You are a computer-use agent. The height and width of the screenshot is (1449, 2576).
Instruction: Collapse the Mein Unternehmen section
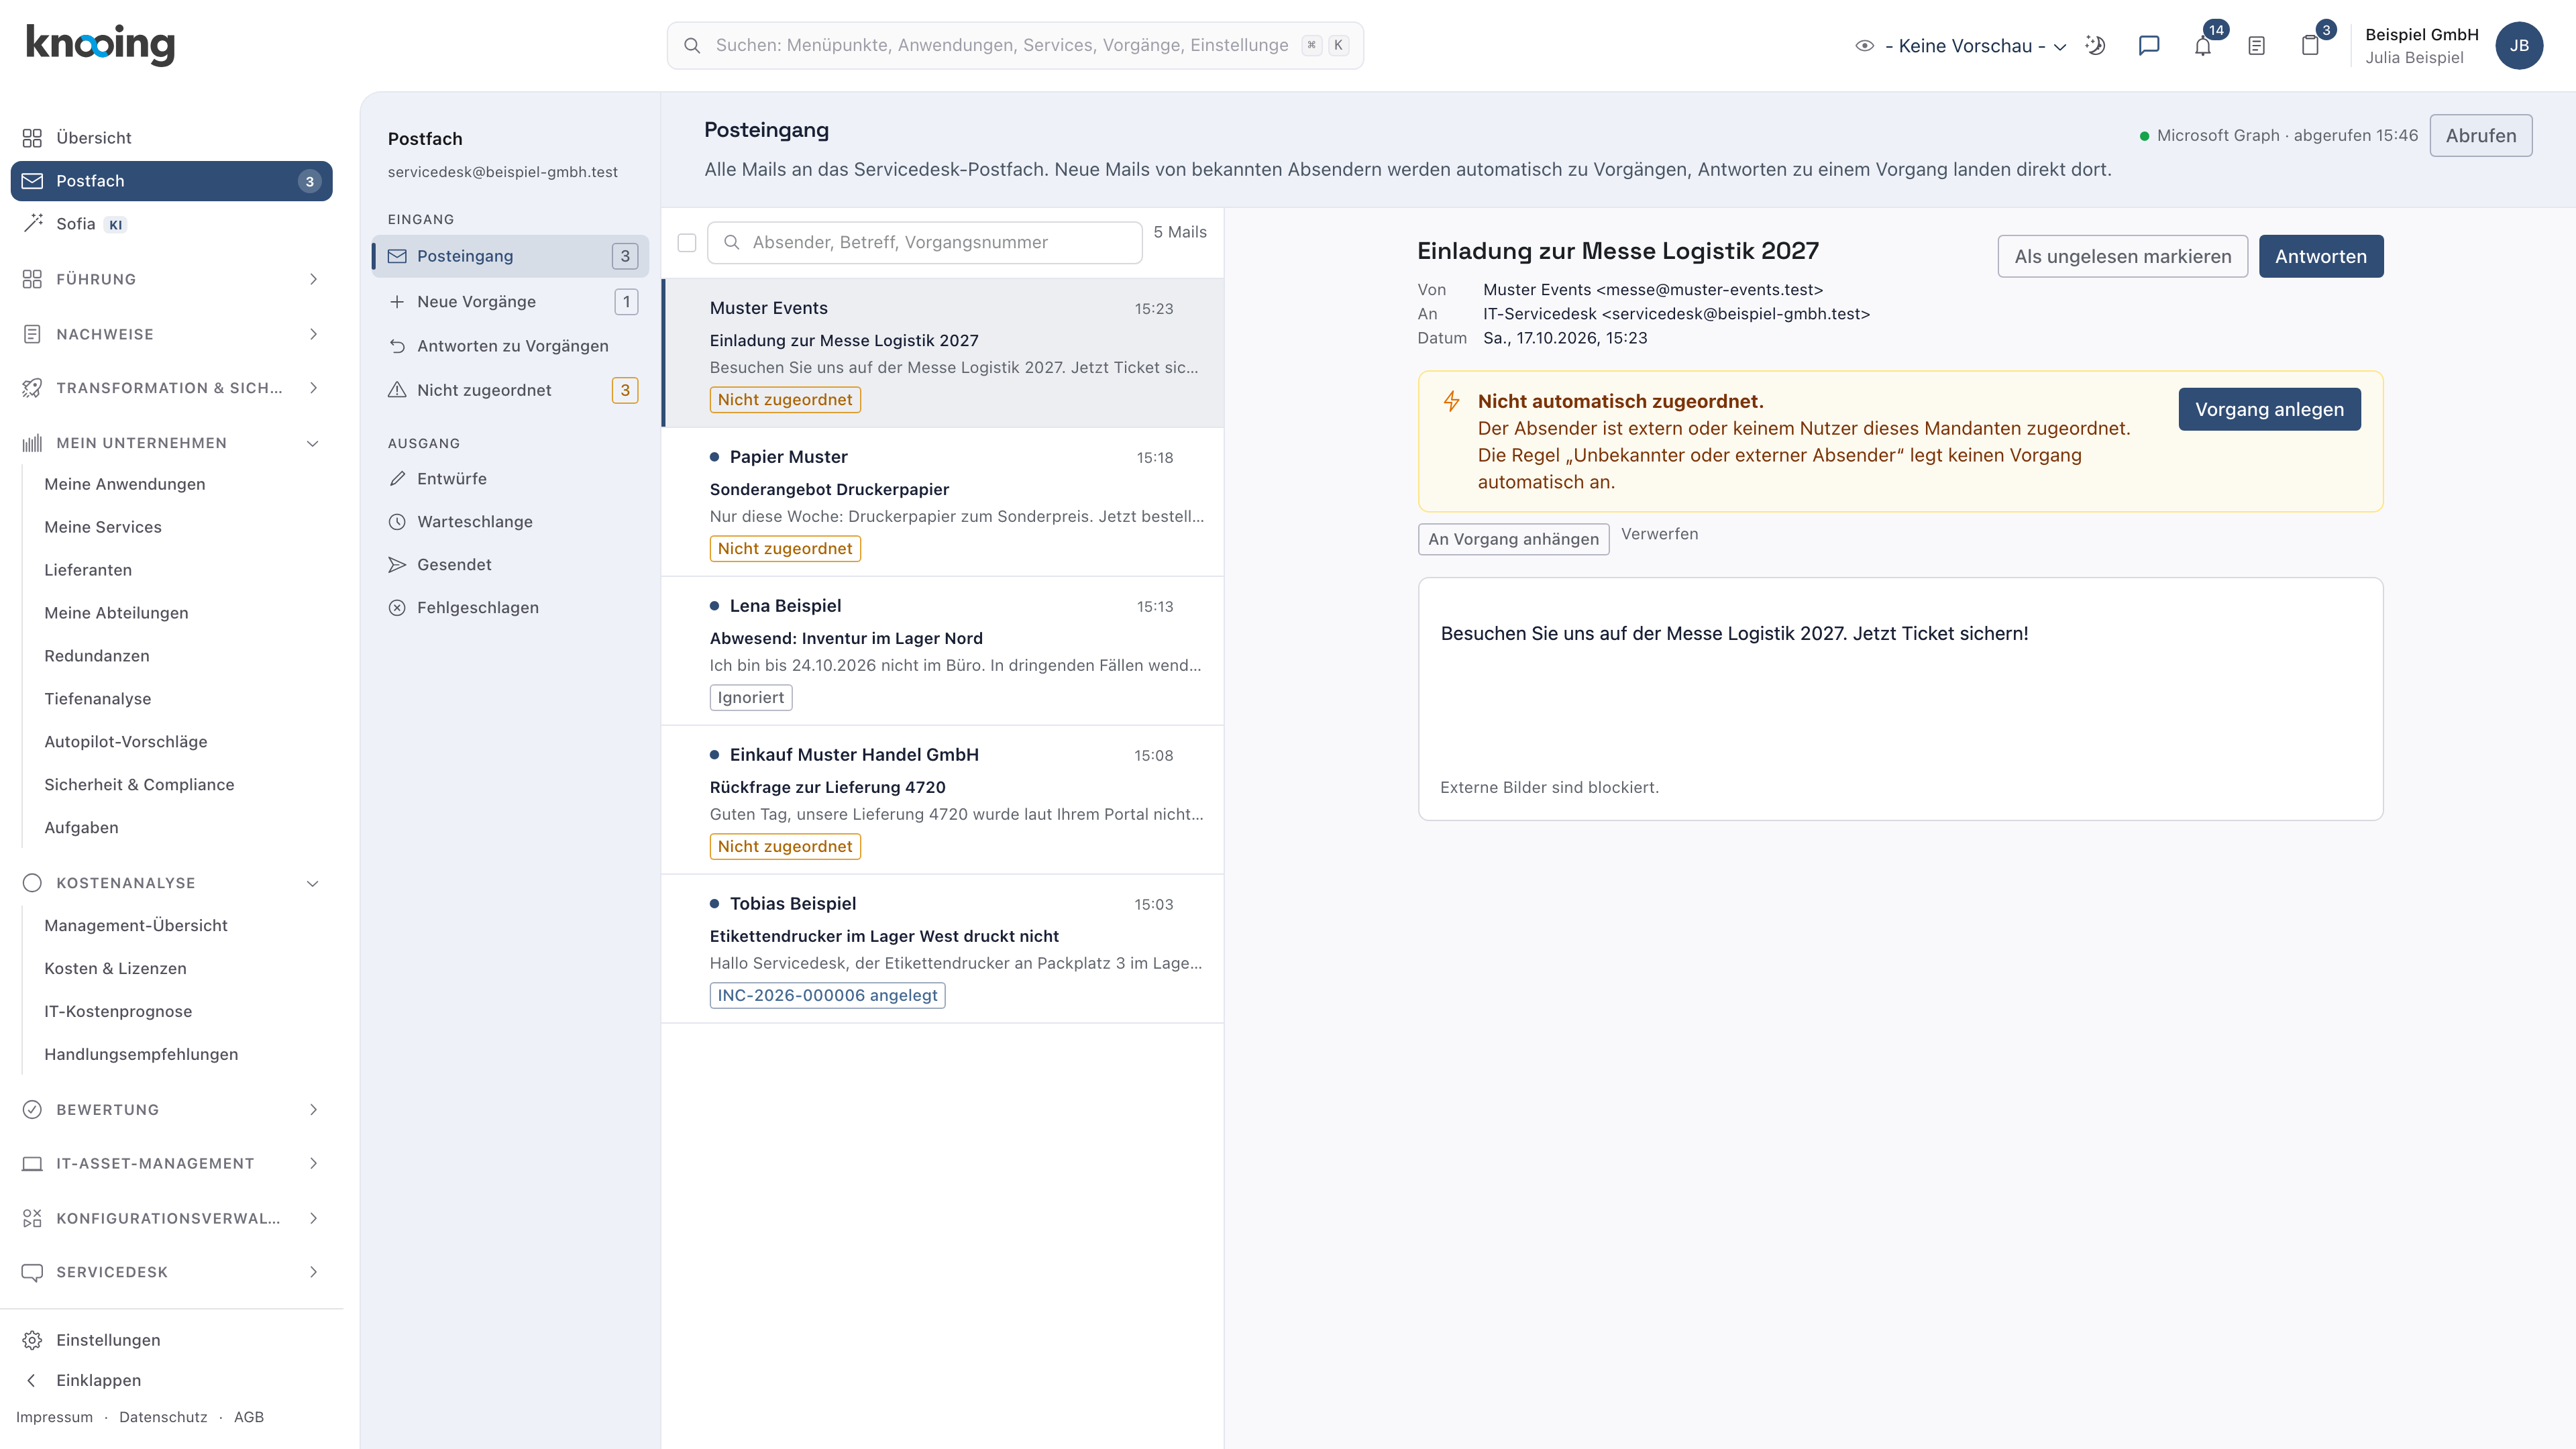[x=171, y=443]
